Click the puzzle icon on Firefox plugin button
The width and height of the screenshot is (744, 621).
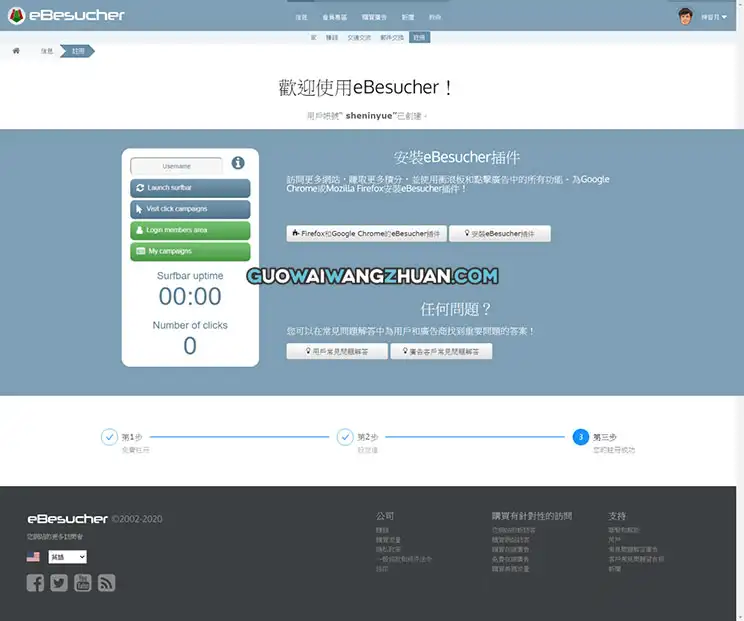click(296, 233)
